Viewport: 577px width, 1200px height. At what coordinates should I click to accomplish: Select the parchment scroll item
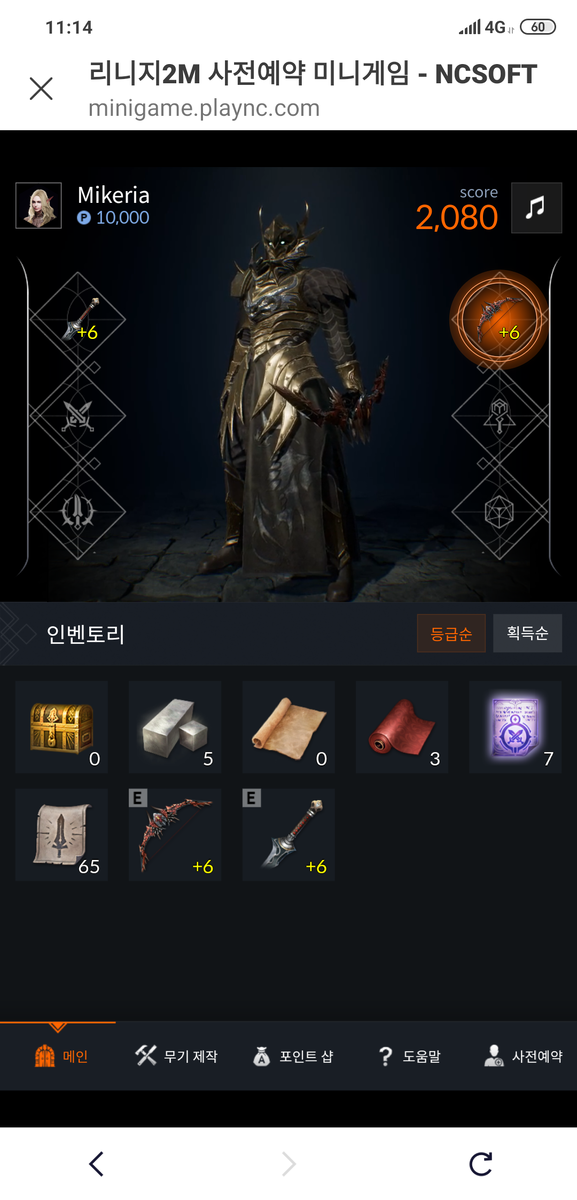pos(288,727)
